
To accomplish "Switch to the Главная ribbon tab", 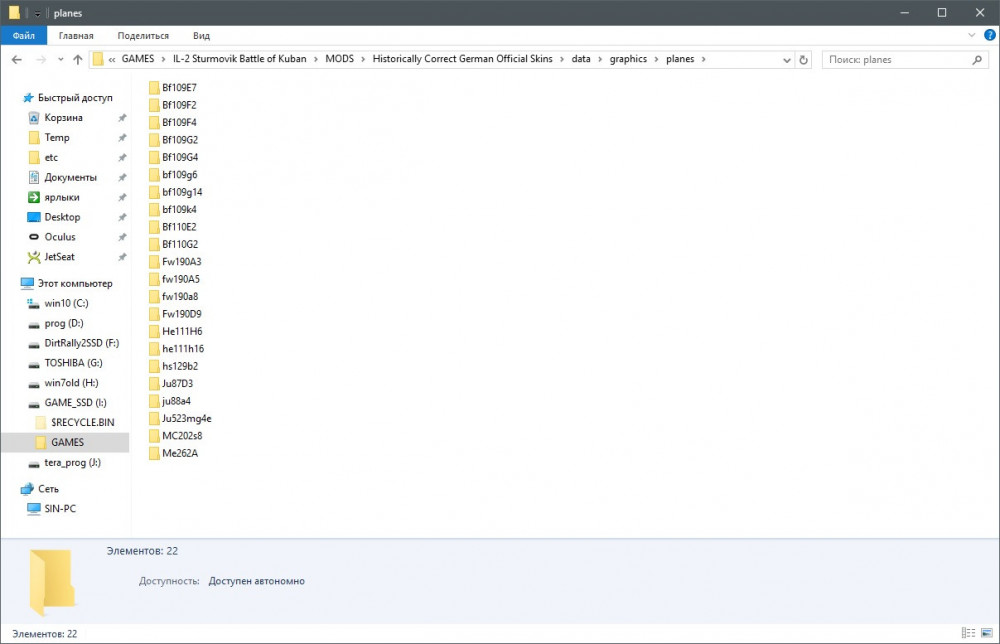I will click(76, 36).
